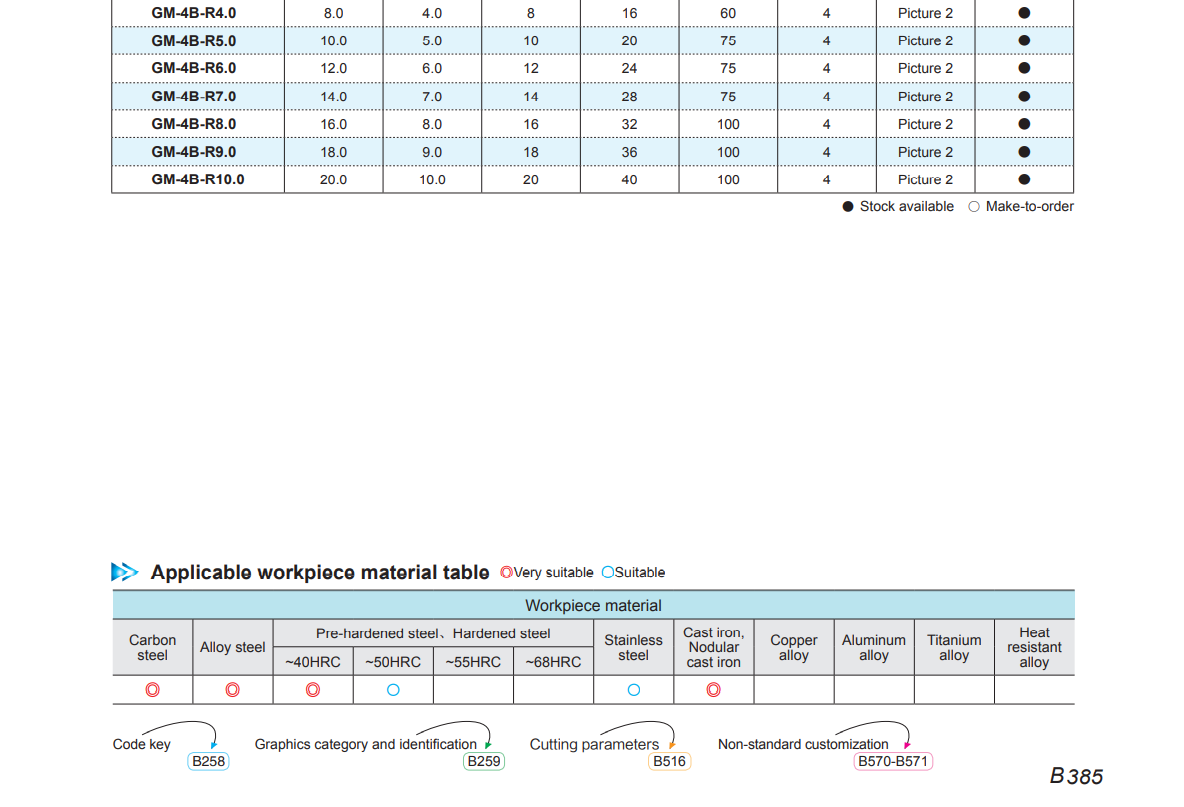Click the Picture 2 cell in GM-4B-R6.0 row
Screen dimensions: 1184x807
[x=925, y=69]
